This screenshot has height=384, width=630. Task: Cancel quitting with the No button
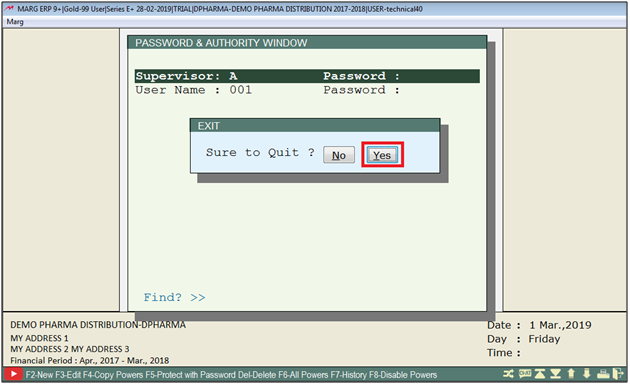[x=339, y=155]
